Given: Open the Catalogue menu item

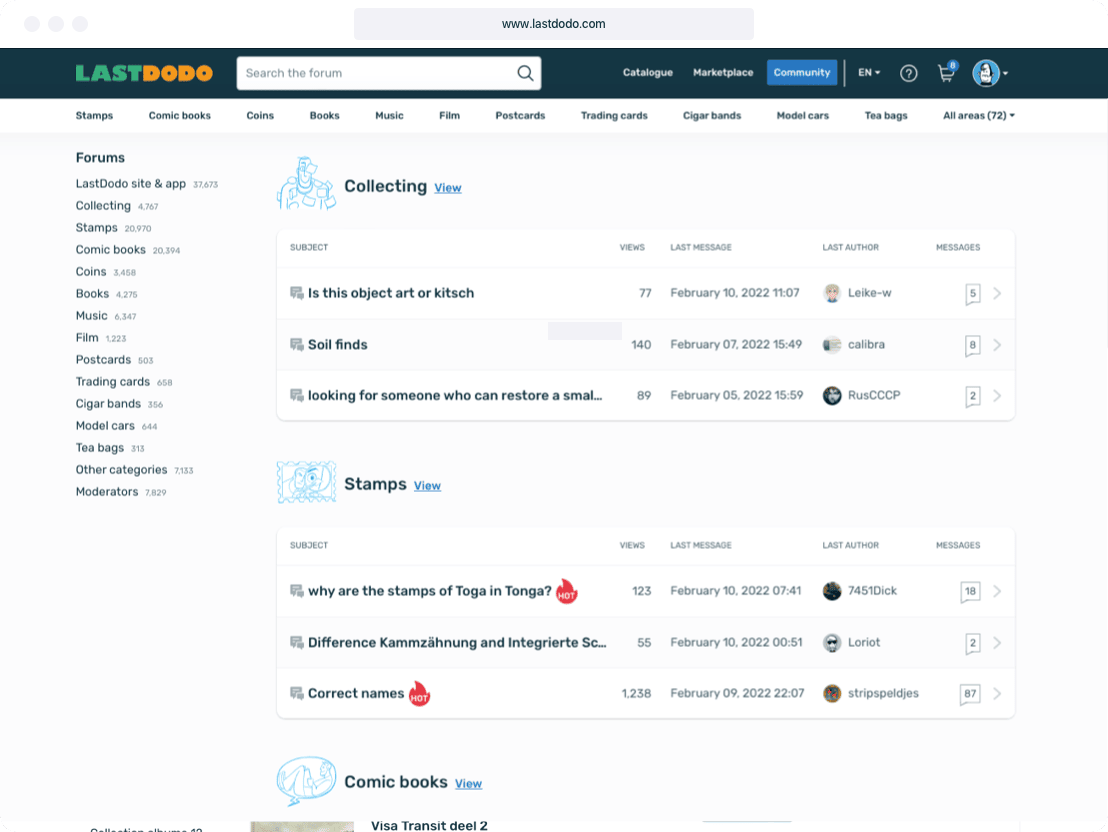Looking at the screenshot, I should [647, 73].
